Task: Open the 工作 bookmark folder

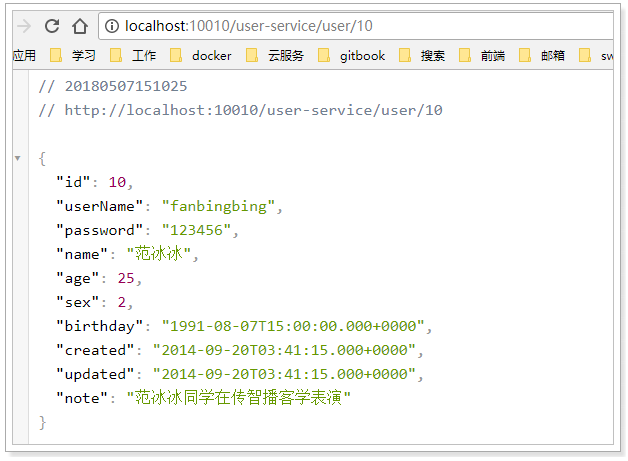Action: pyautogui.click(x=133, y=55)
